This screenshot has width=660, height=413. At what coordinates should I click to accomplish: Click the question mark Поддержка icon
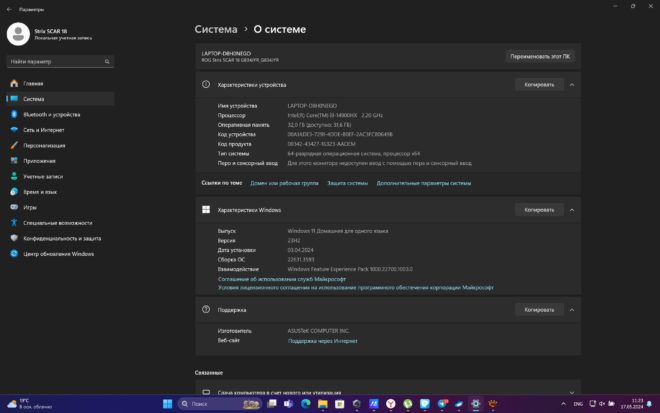206,310
